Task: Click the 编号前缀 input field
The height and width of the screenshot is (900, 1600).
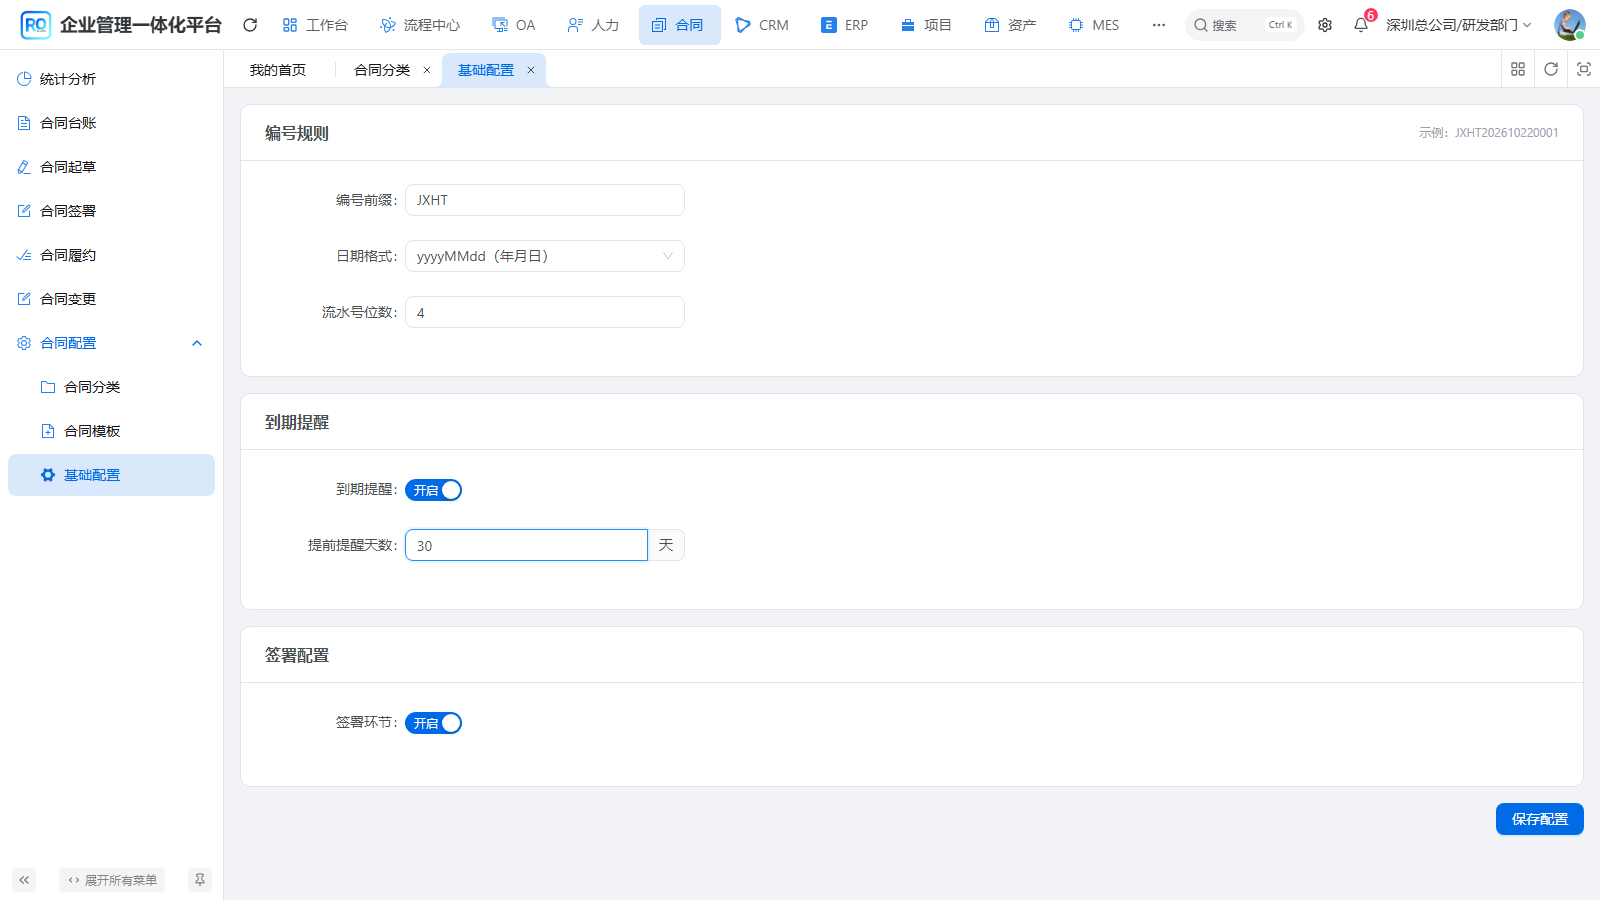Action: point(545,200)
